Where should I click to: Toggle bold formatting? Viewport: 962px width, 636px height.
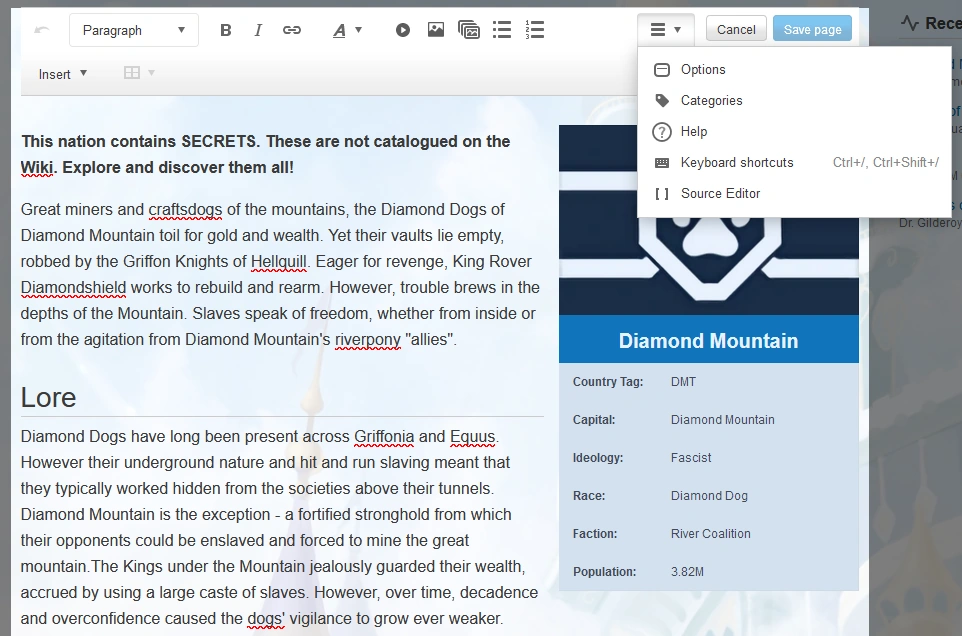pyautogui.click(x=226, y=30)
